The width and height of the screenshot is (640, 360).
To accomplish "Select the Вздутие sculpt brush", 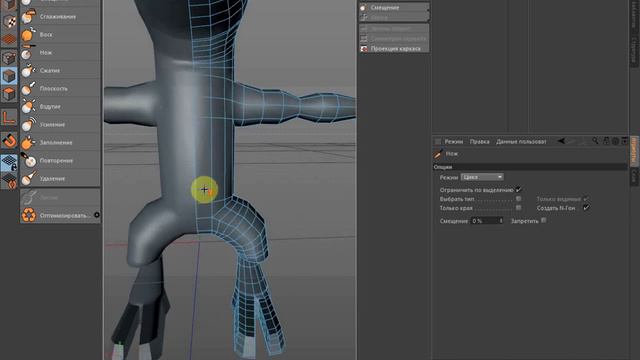I will point(60,107).
